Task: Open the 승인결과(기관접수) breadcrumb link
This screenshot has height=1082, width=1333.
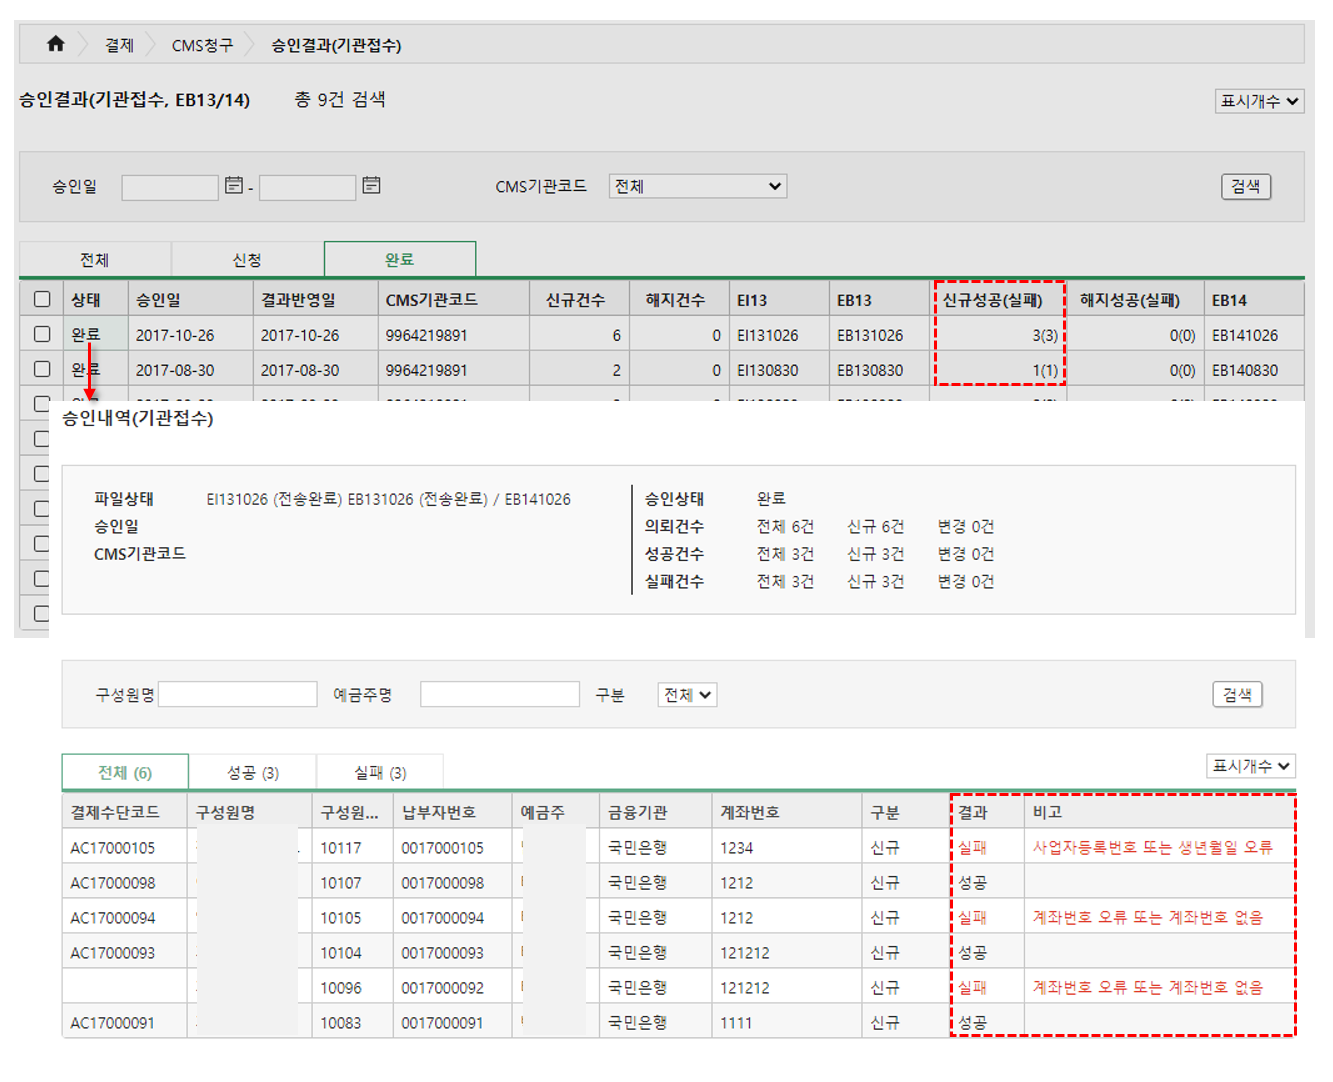Action: (x=336, y=45)
